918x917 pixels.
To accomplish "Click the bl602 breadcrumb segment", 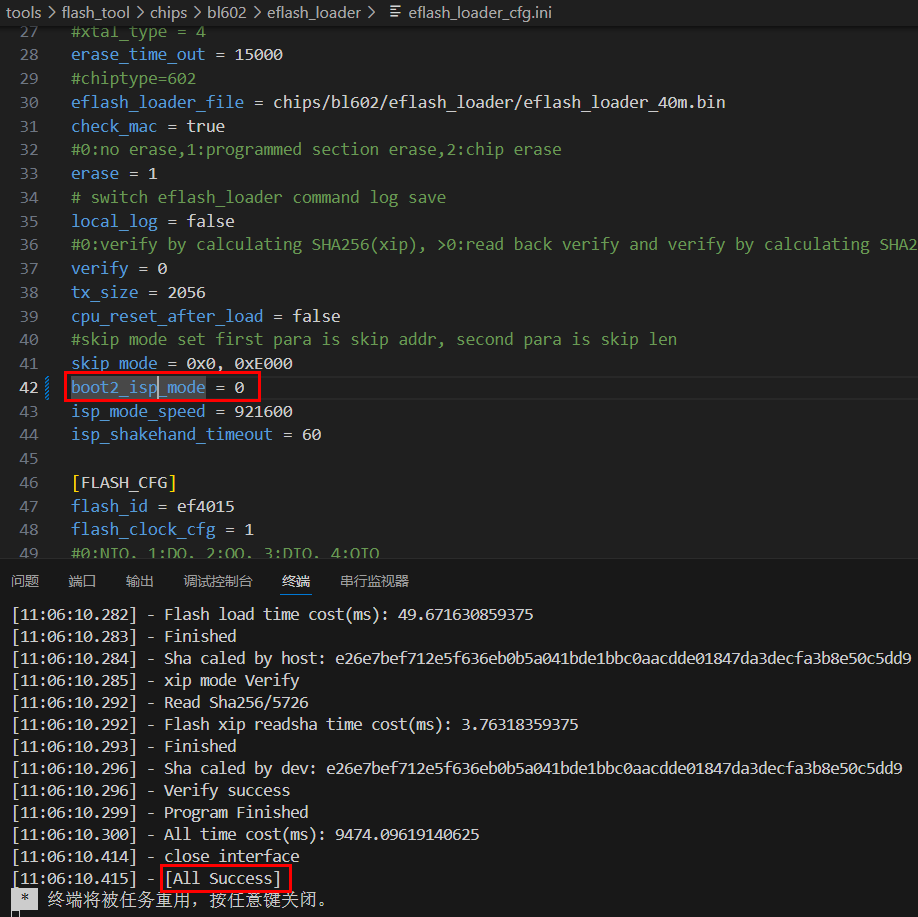I will [x=227, y=12].
